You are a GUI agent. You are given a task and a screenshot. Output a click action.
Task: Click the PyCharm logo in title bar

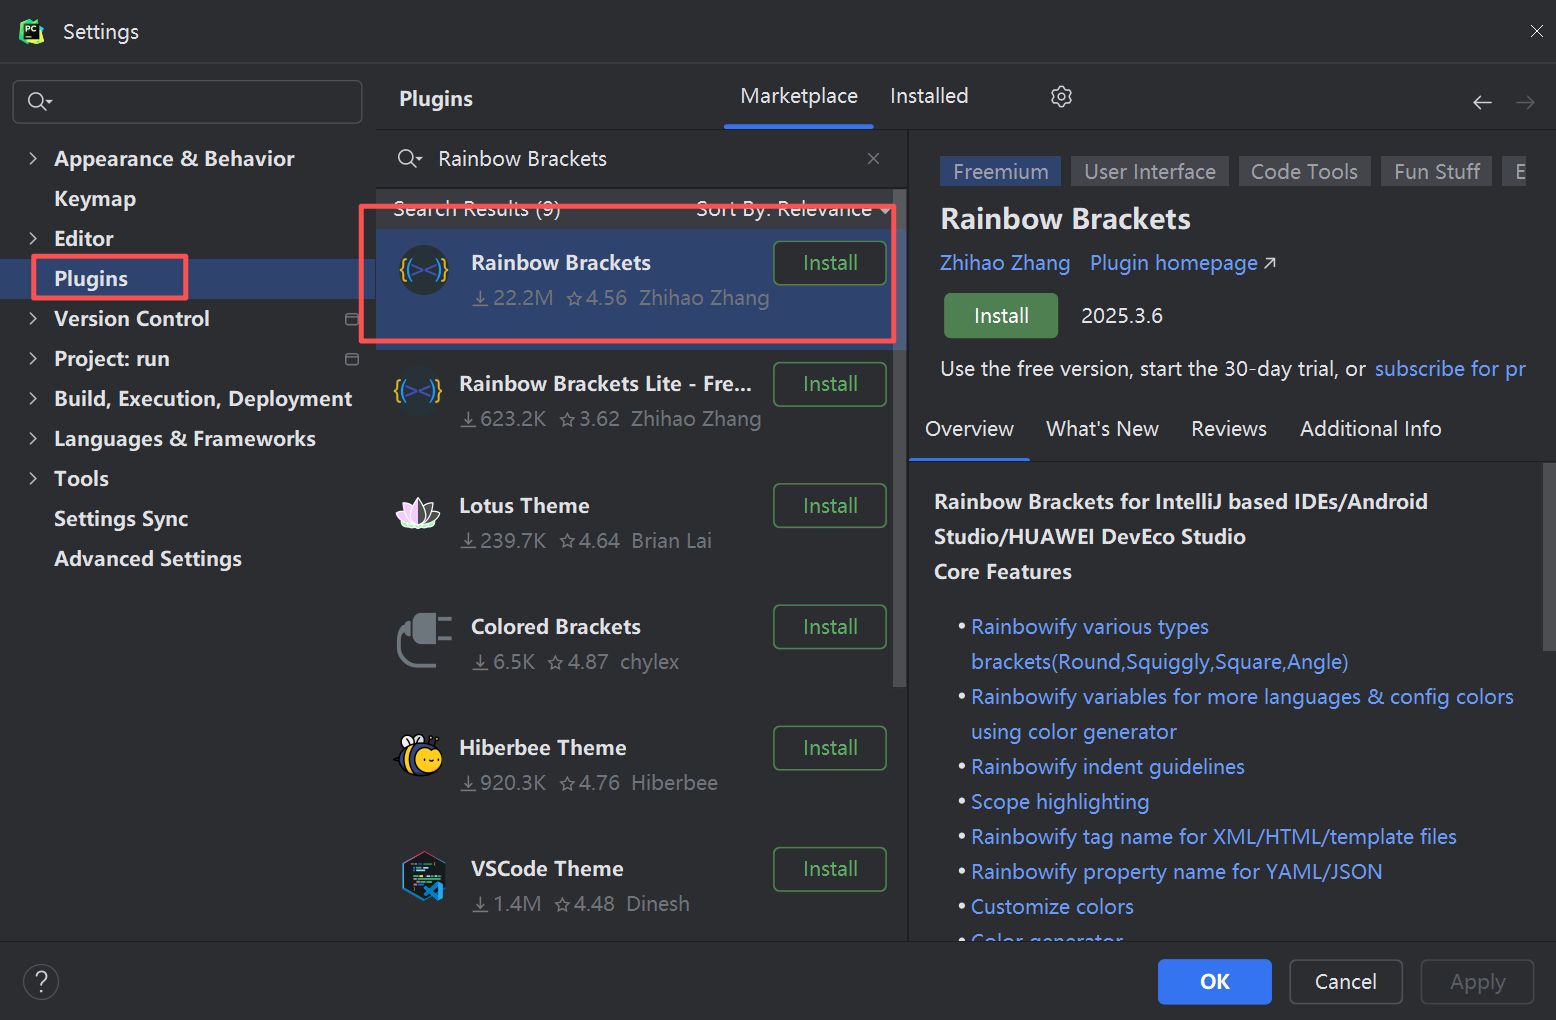tap(32, 32)
